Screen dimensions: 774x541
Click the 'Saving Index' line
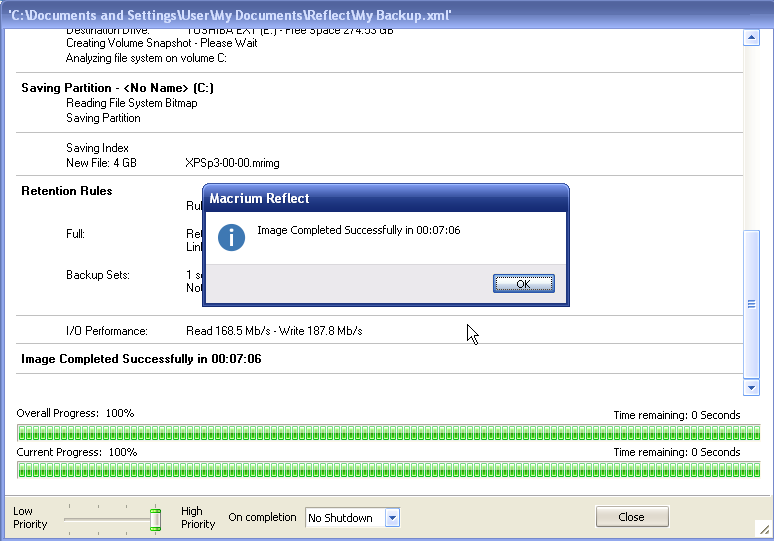point(97,148)
